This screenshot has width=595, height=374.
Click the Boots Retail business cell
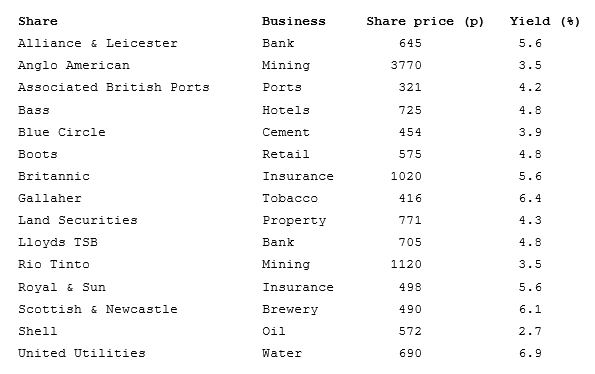(x=286, y=154)
